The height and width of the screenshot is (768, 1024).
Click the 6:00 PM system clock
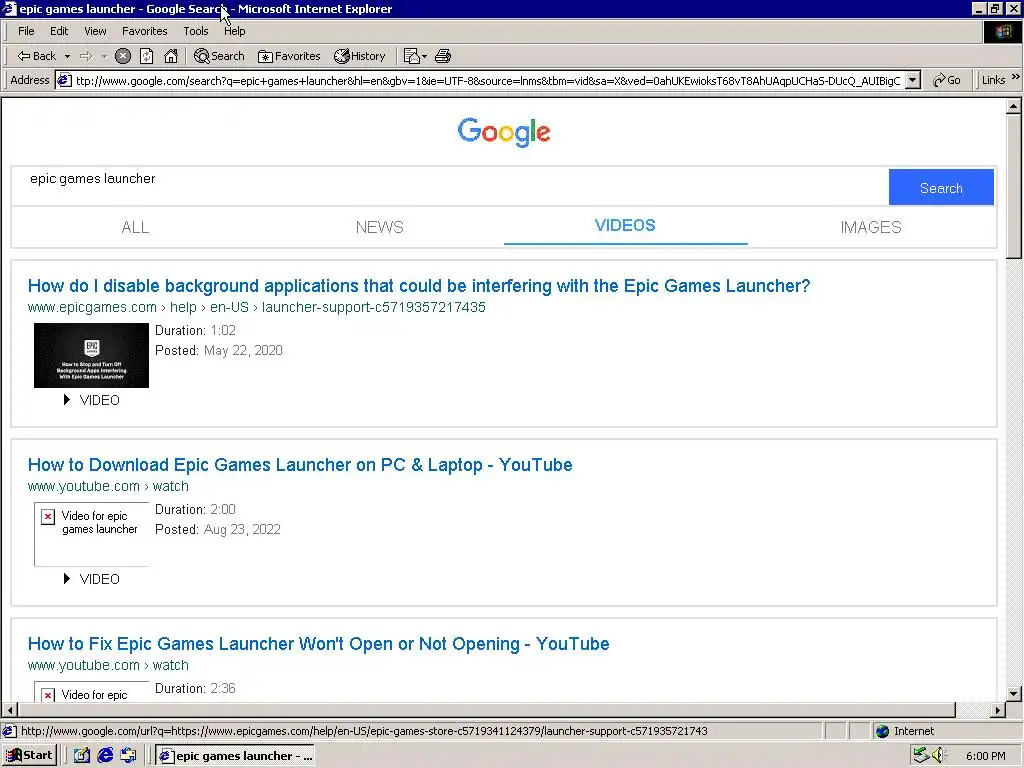pyautogui.click(x=985, y=756)
